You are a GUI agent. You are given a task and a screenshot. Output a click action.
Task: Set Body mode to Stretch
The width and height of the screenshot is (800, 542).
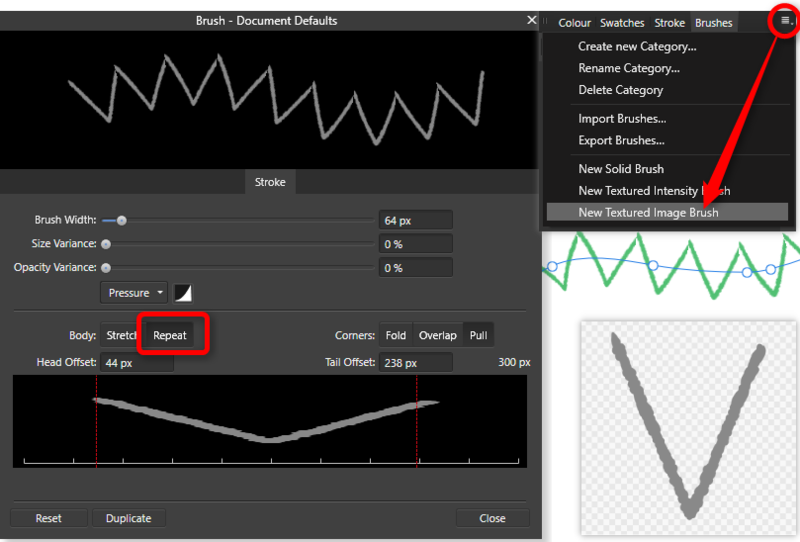coord(121,335)
